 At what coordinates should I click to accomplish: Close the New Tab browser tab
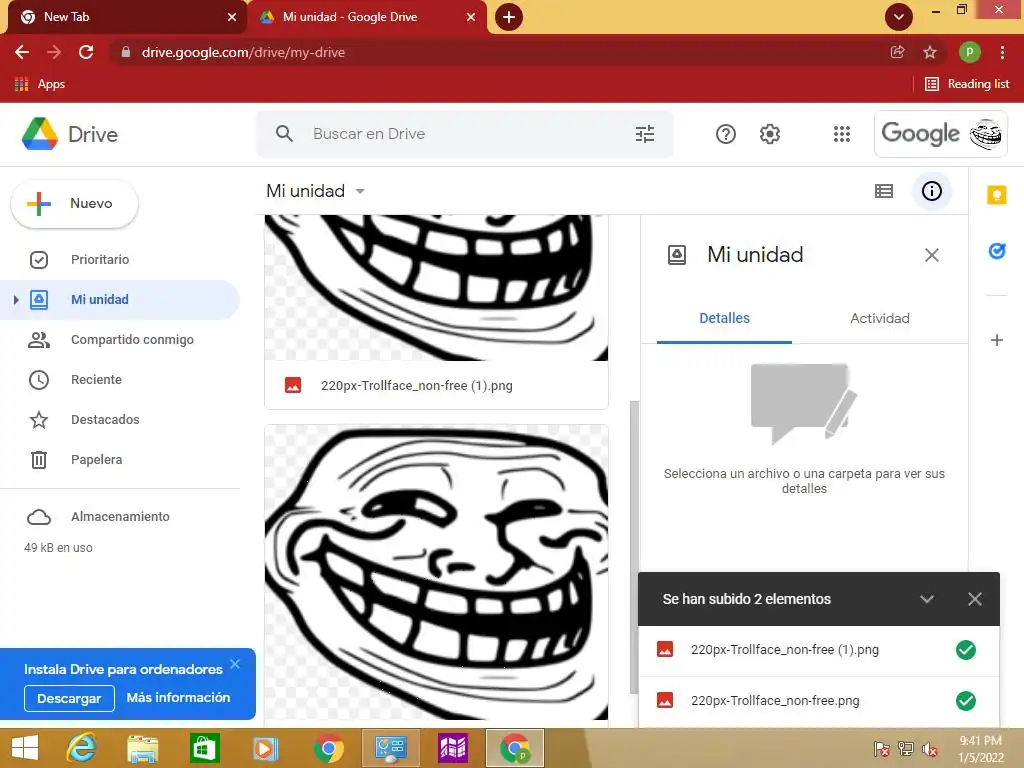coord(232,17)
